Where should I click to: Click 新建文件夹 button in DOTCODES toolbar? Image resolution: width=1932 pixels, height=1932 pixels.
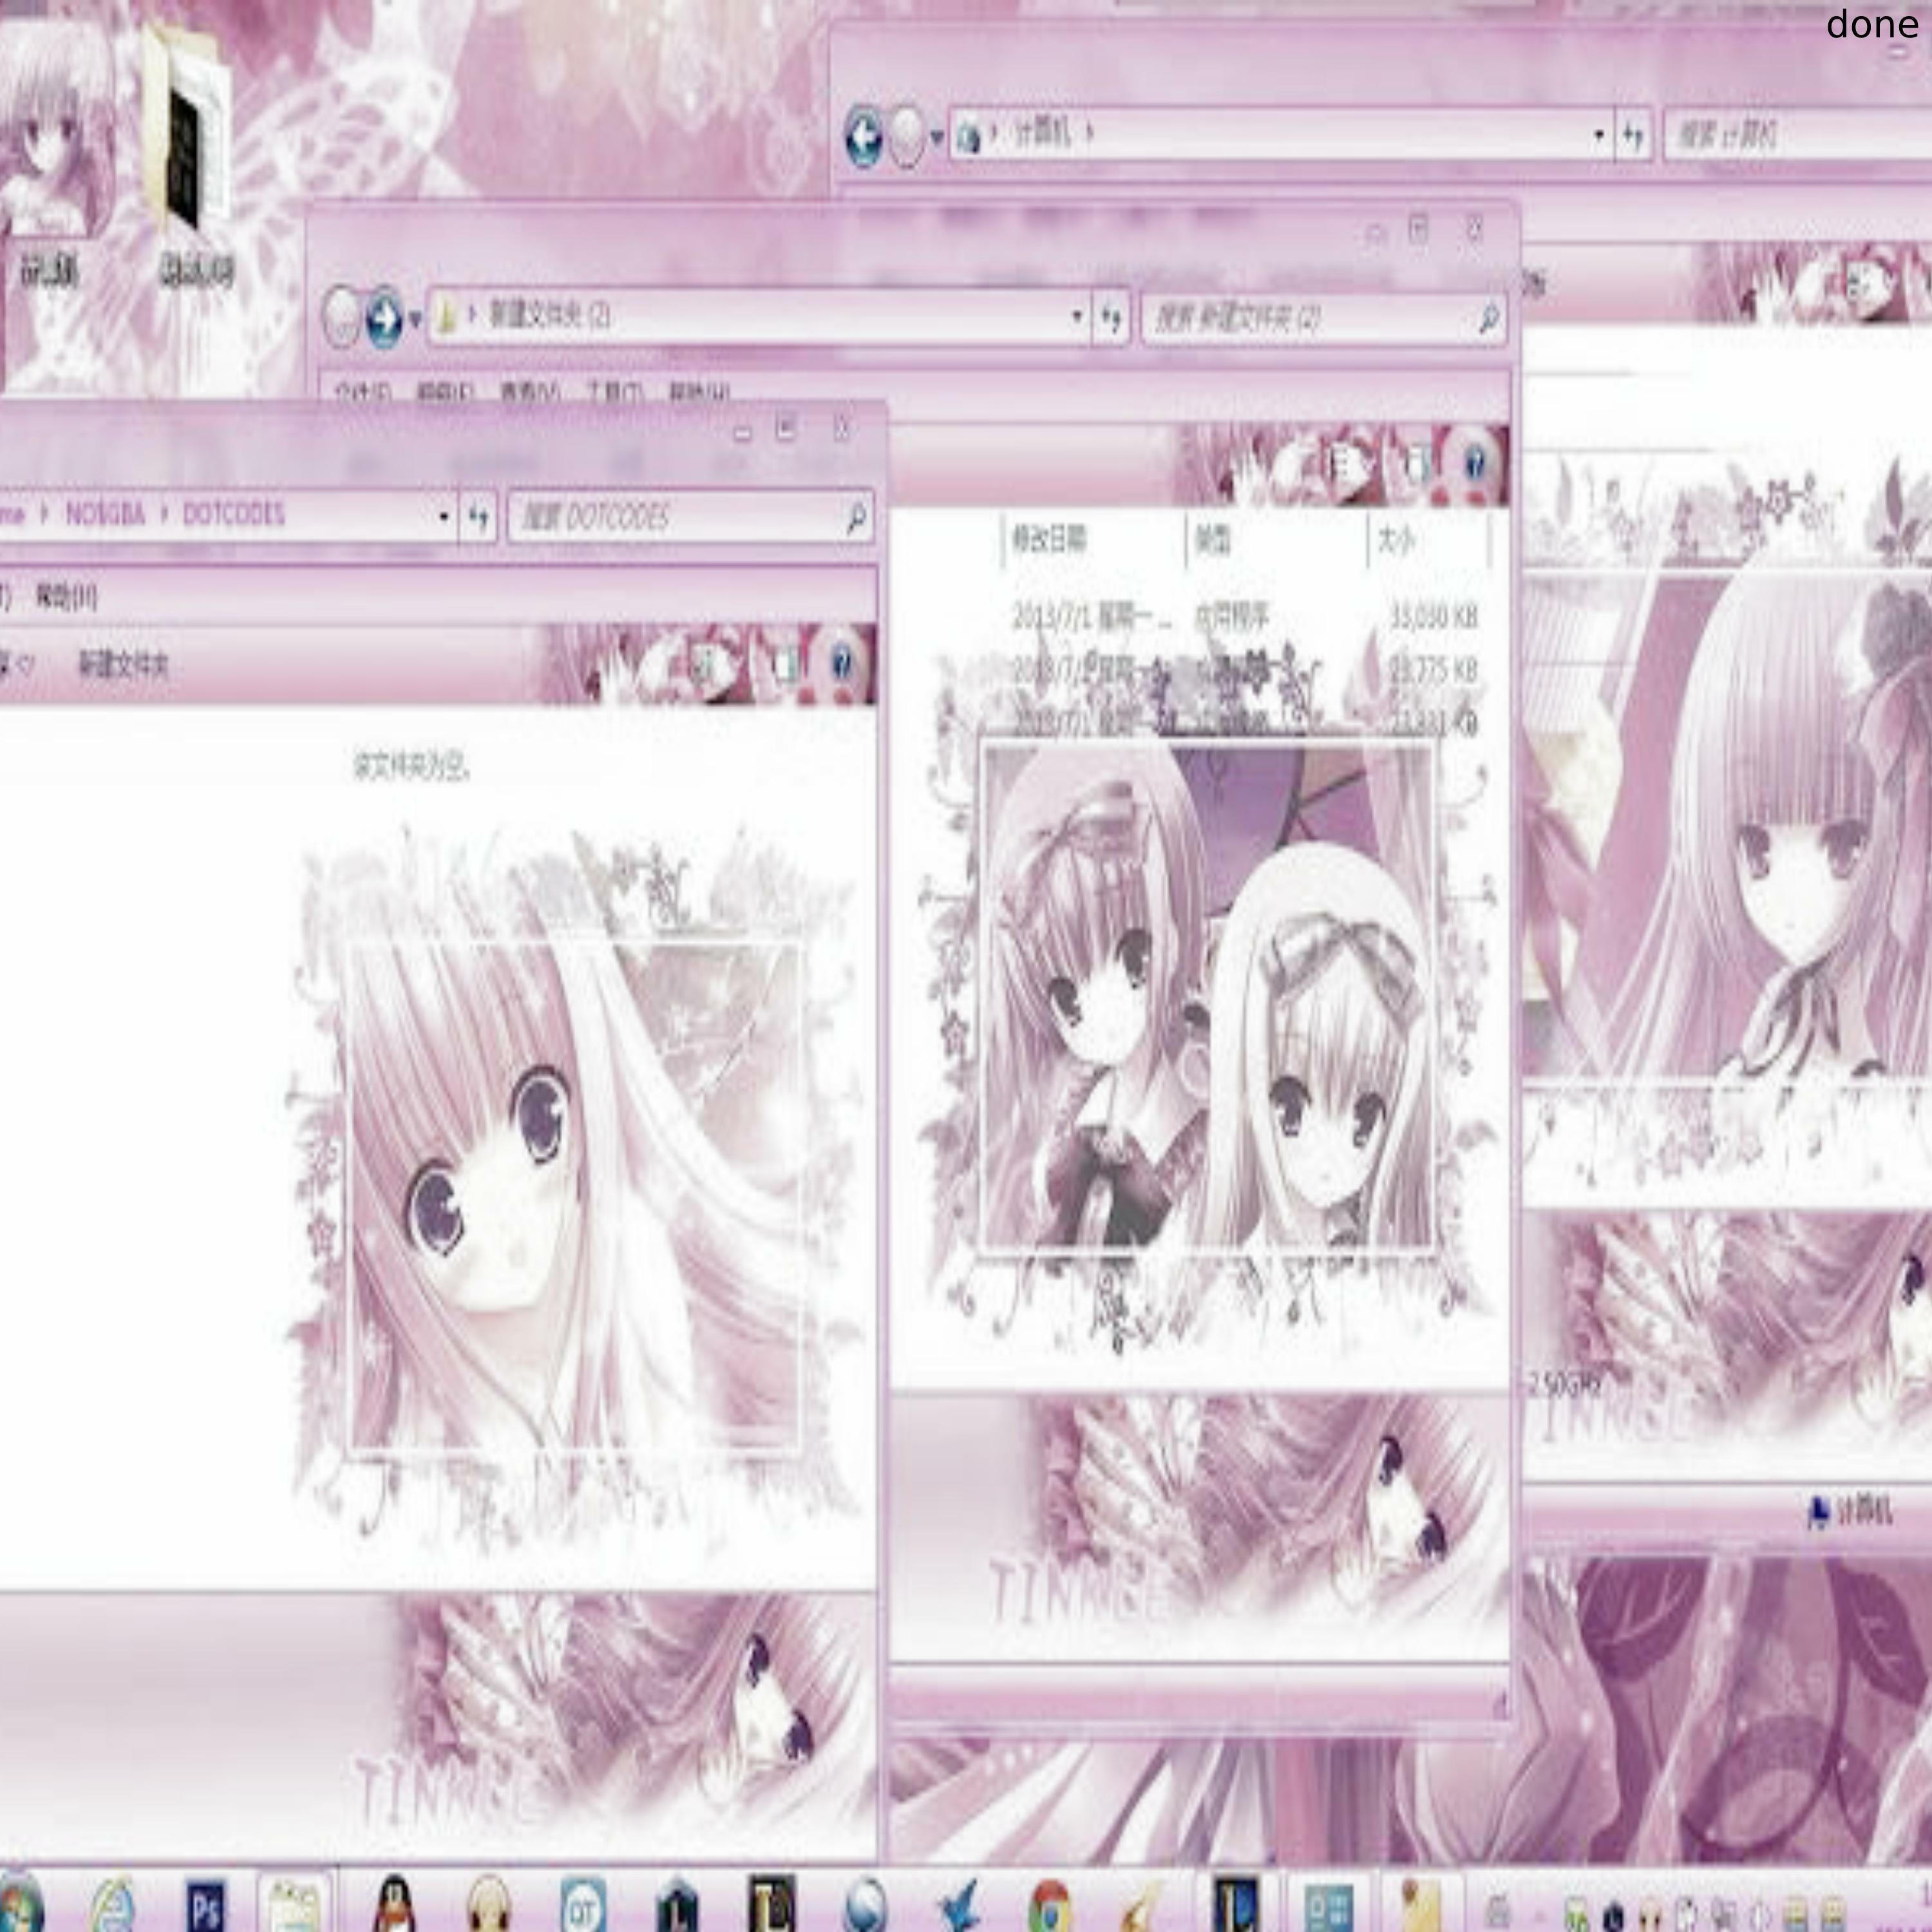pyautogui.click(x=124, y=664)
